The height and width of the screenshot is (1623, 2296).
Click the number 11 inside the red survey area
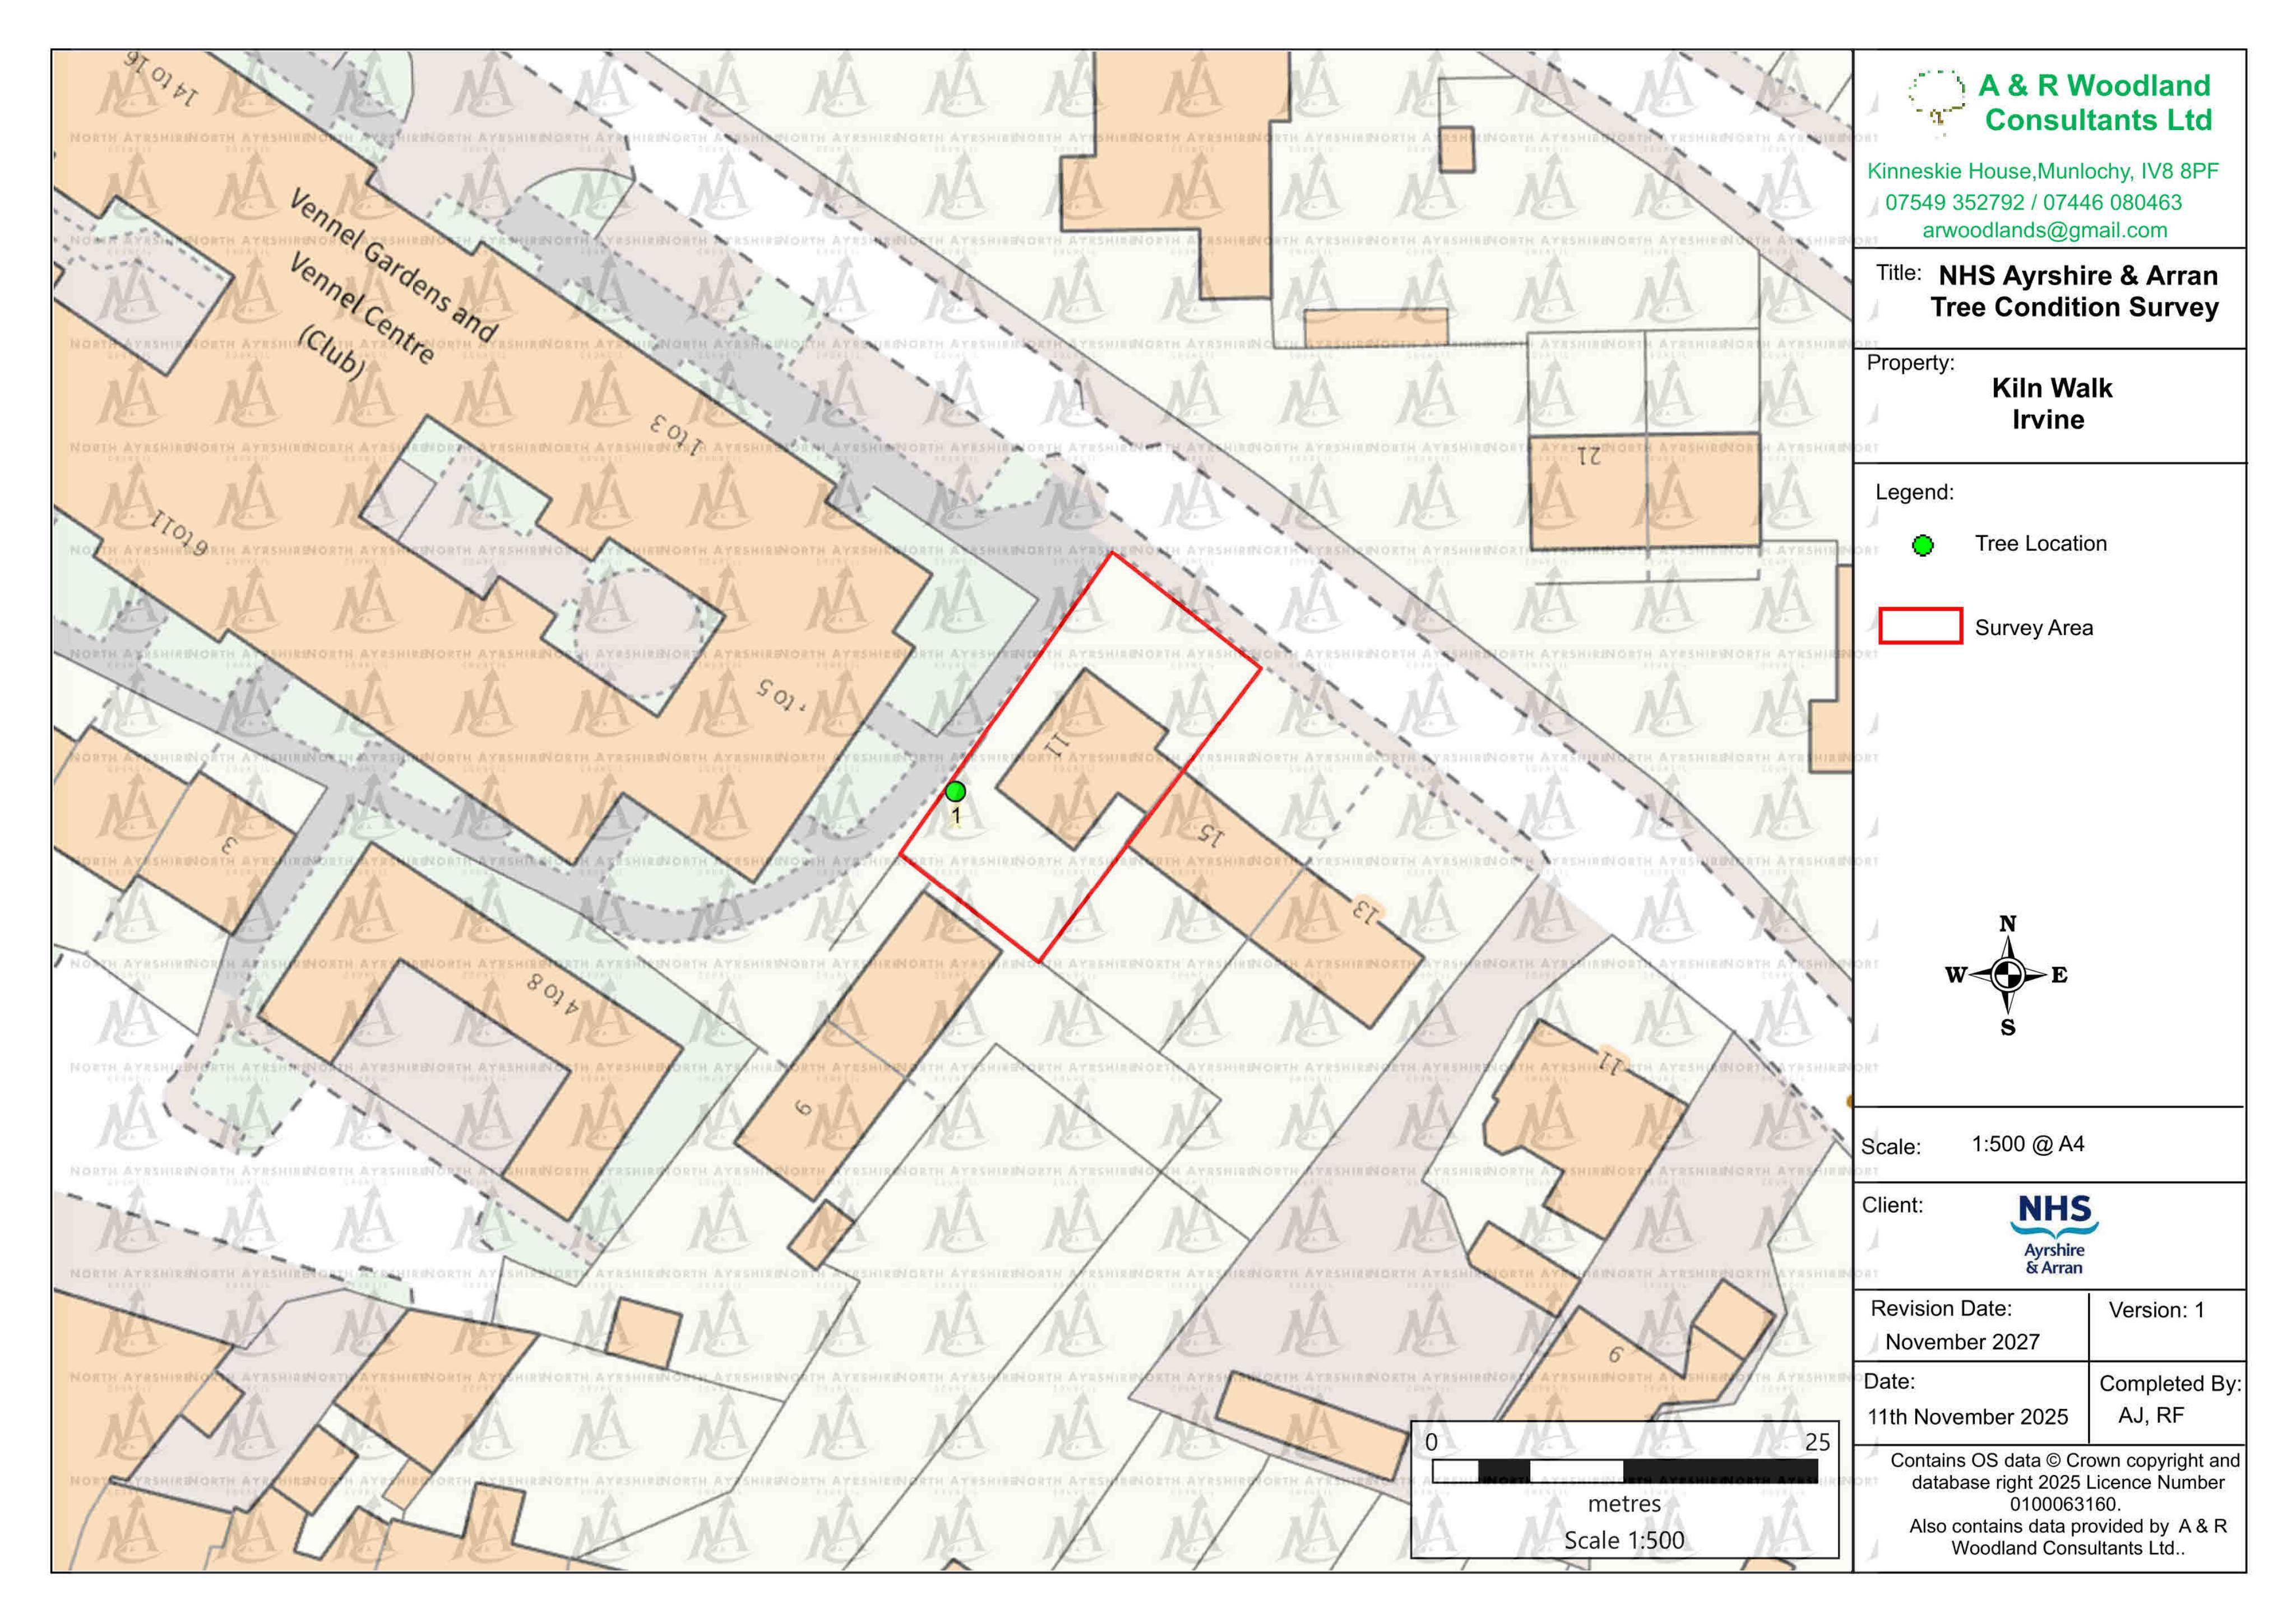click(x=1057, y=744)
